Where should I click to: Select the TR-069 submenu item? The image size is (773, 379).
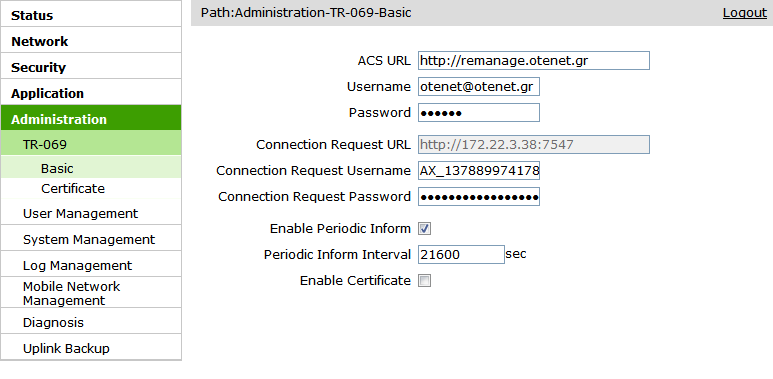point(91,144)
